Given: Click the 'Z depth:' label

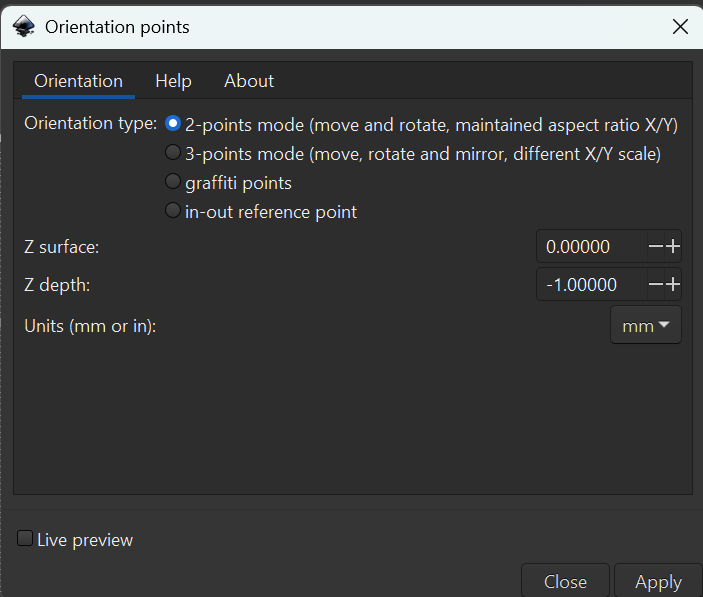Looking at the screenshot, I should pos(57,285).
